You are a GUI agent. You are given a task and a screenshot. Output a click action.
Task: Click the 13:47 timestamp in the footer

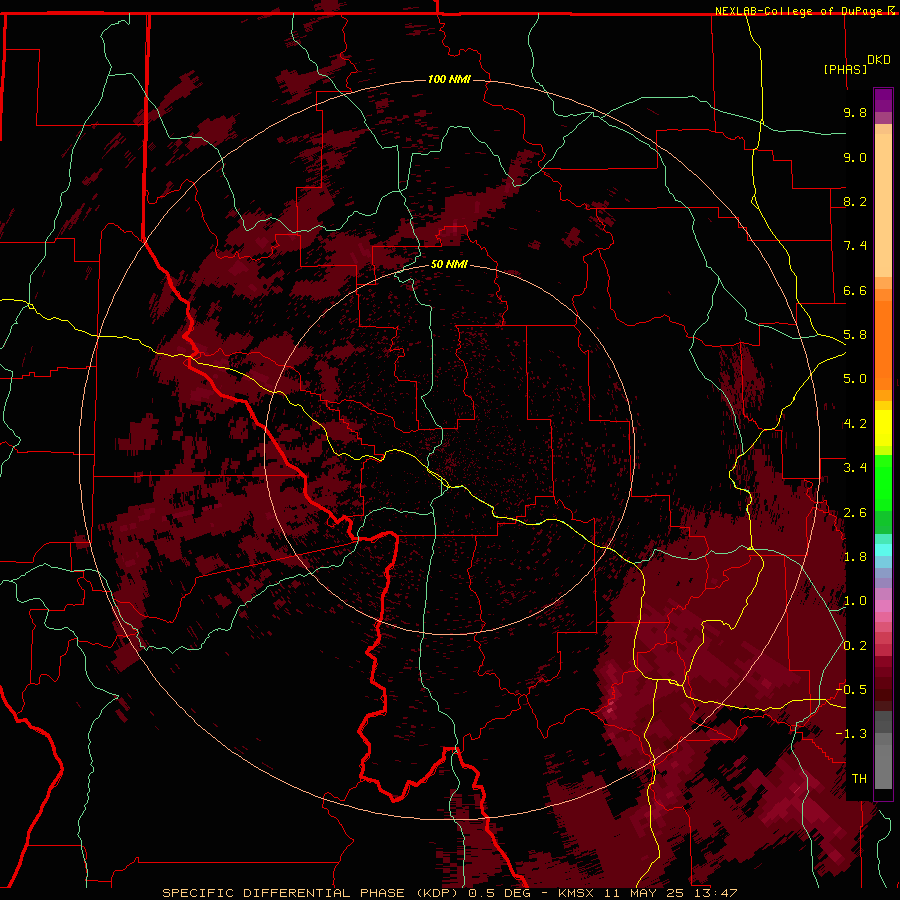717,893
